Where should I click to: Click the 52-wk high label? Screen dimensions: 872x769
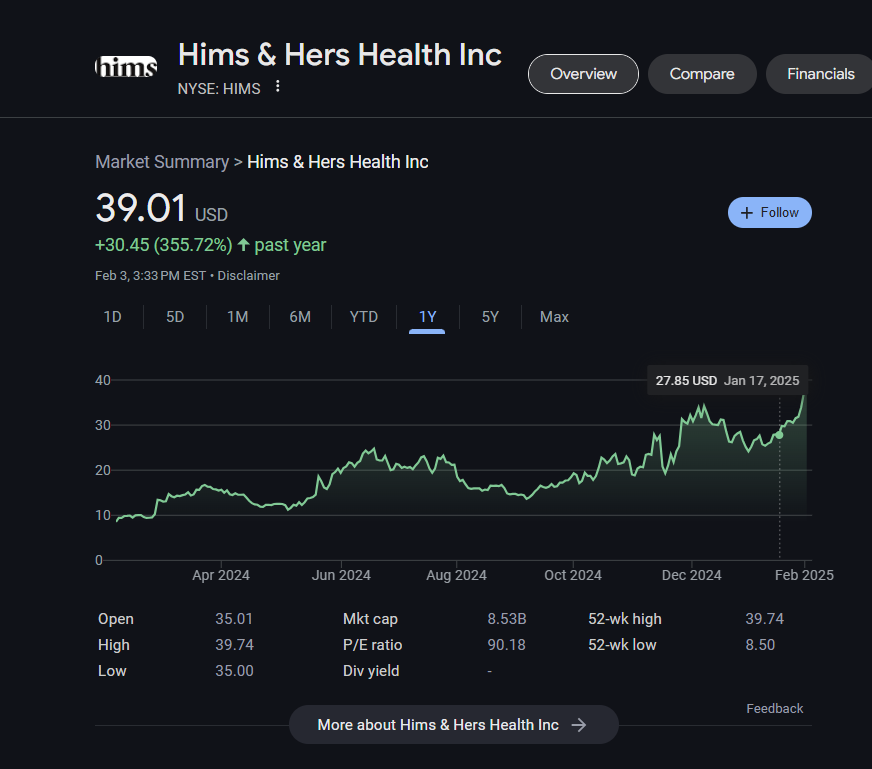tap(625, 619)
